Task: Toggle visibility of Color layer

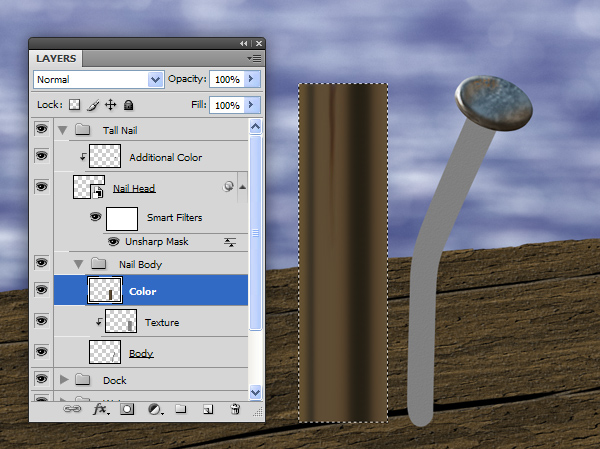Action: pos(42,289)
